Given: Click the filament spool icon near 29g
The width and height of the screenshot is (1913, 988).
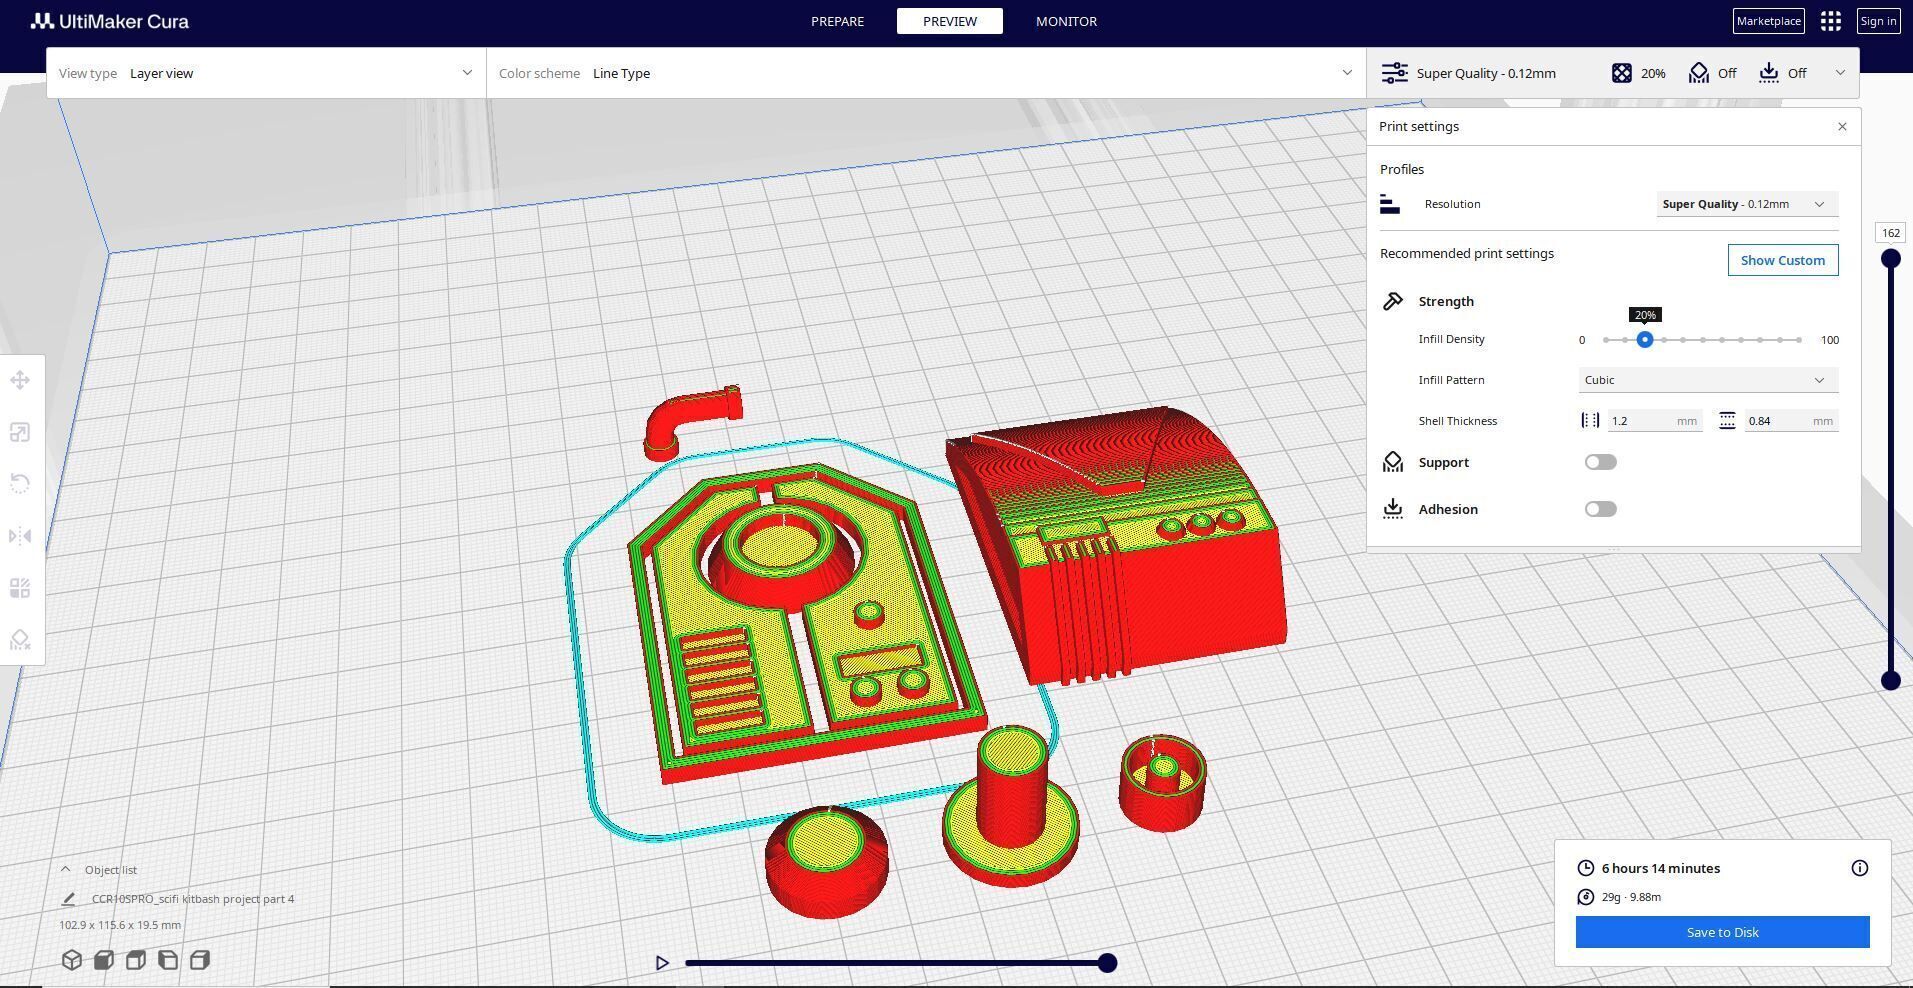Looking at the screenshot, I should 1585,897.
